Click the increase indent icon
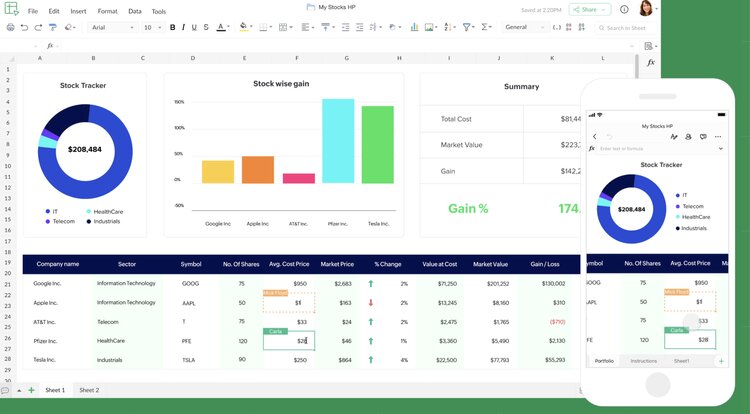The width and height of the screenshot is (750, 414). (x=359, y=28)
